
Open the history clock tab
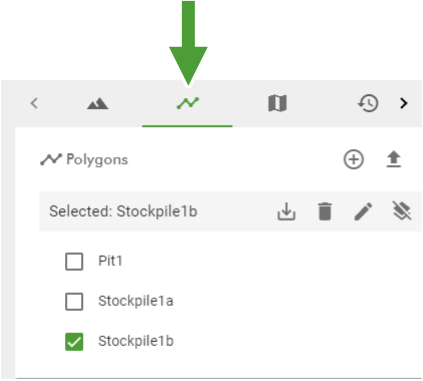368,103
